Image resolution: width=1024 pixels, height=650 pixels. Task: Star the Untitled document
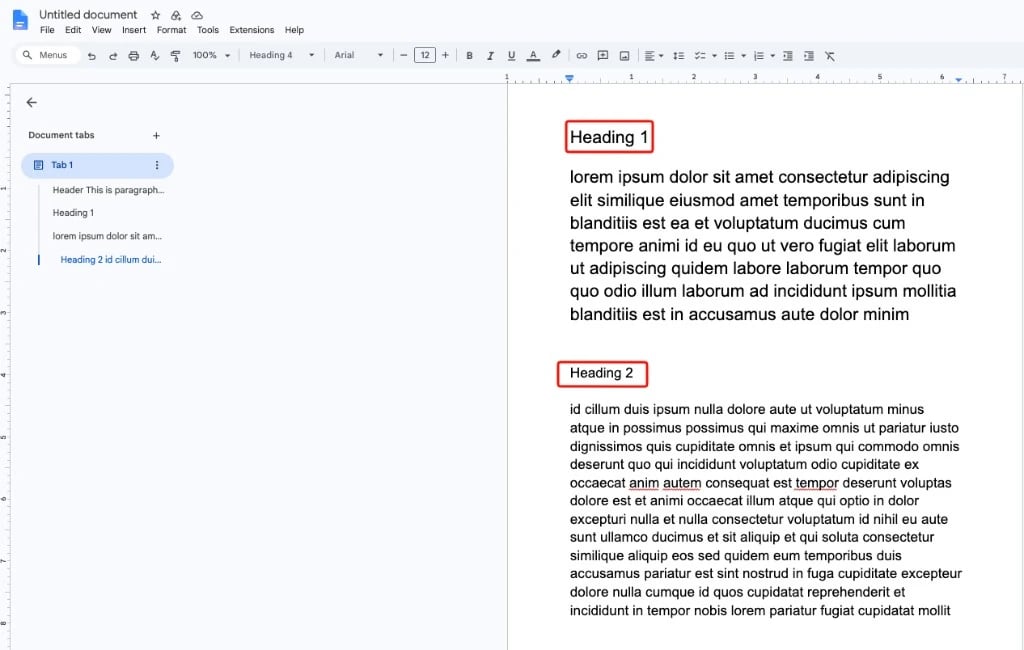click(x=155, y=15)
